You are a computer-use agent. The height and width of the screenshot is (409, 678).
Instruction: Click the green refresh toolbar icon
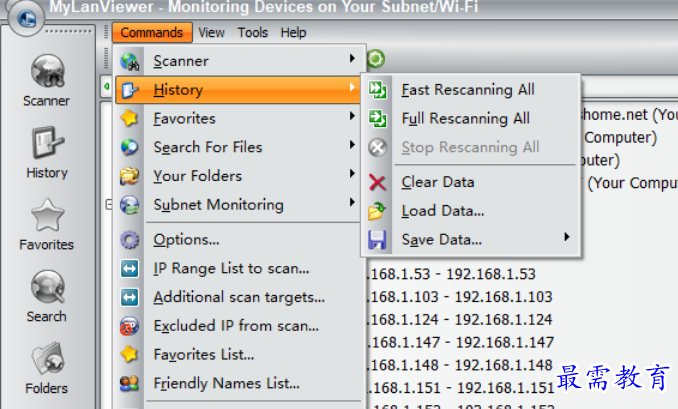[x=376, y=61]
